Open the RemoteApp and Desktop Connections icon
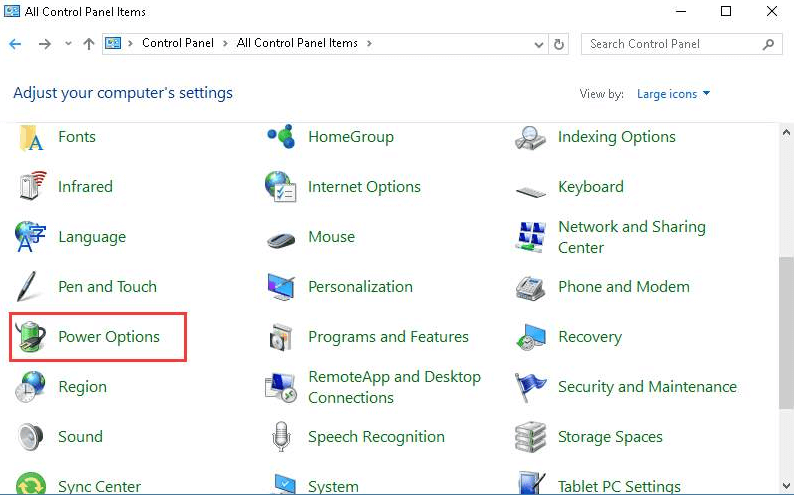The width and height of the screenshot is (794, 495). [281, 388]
